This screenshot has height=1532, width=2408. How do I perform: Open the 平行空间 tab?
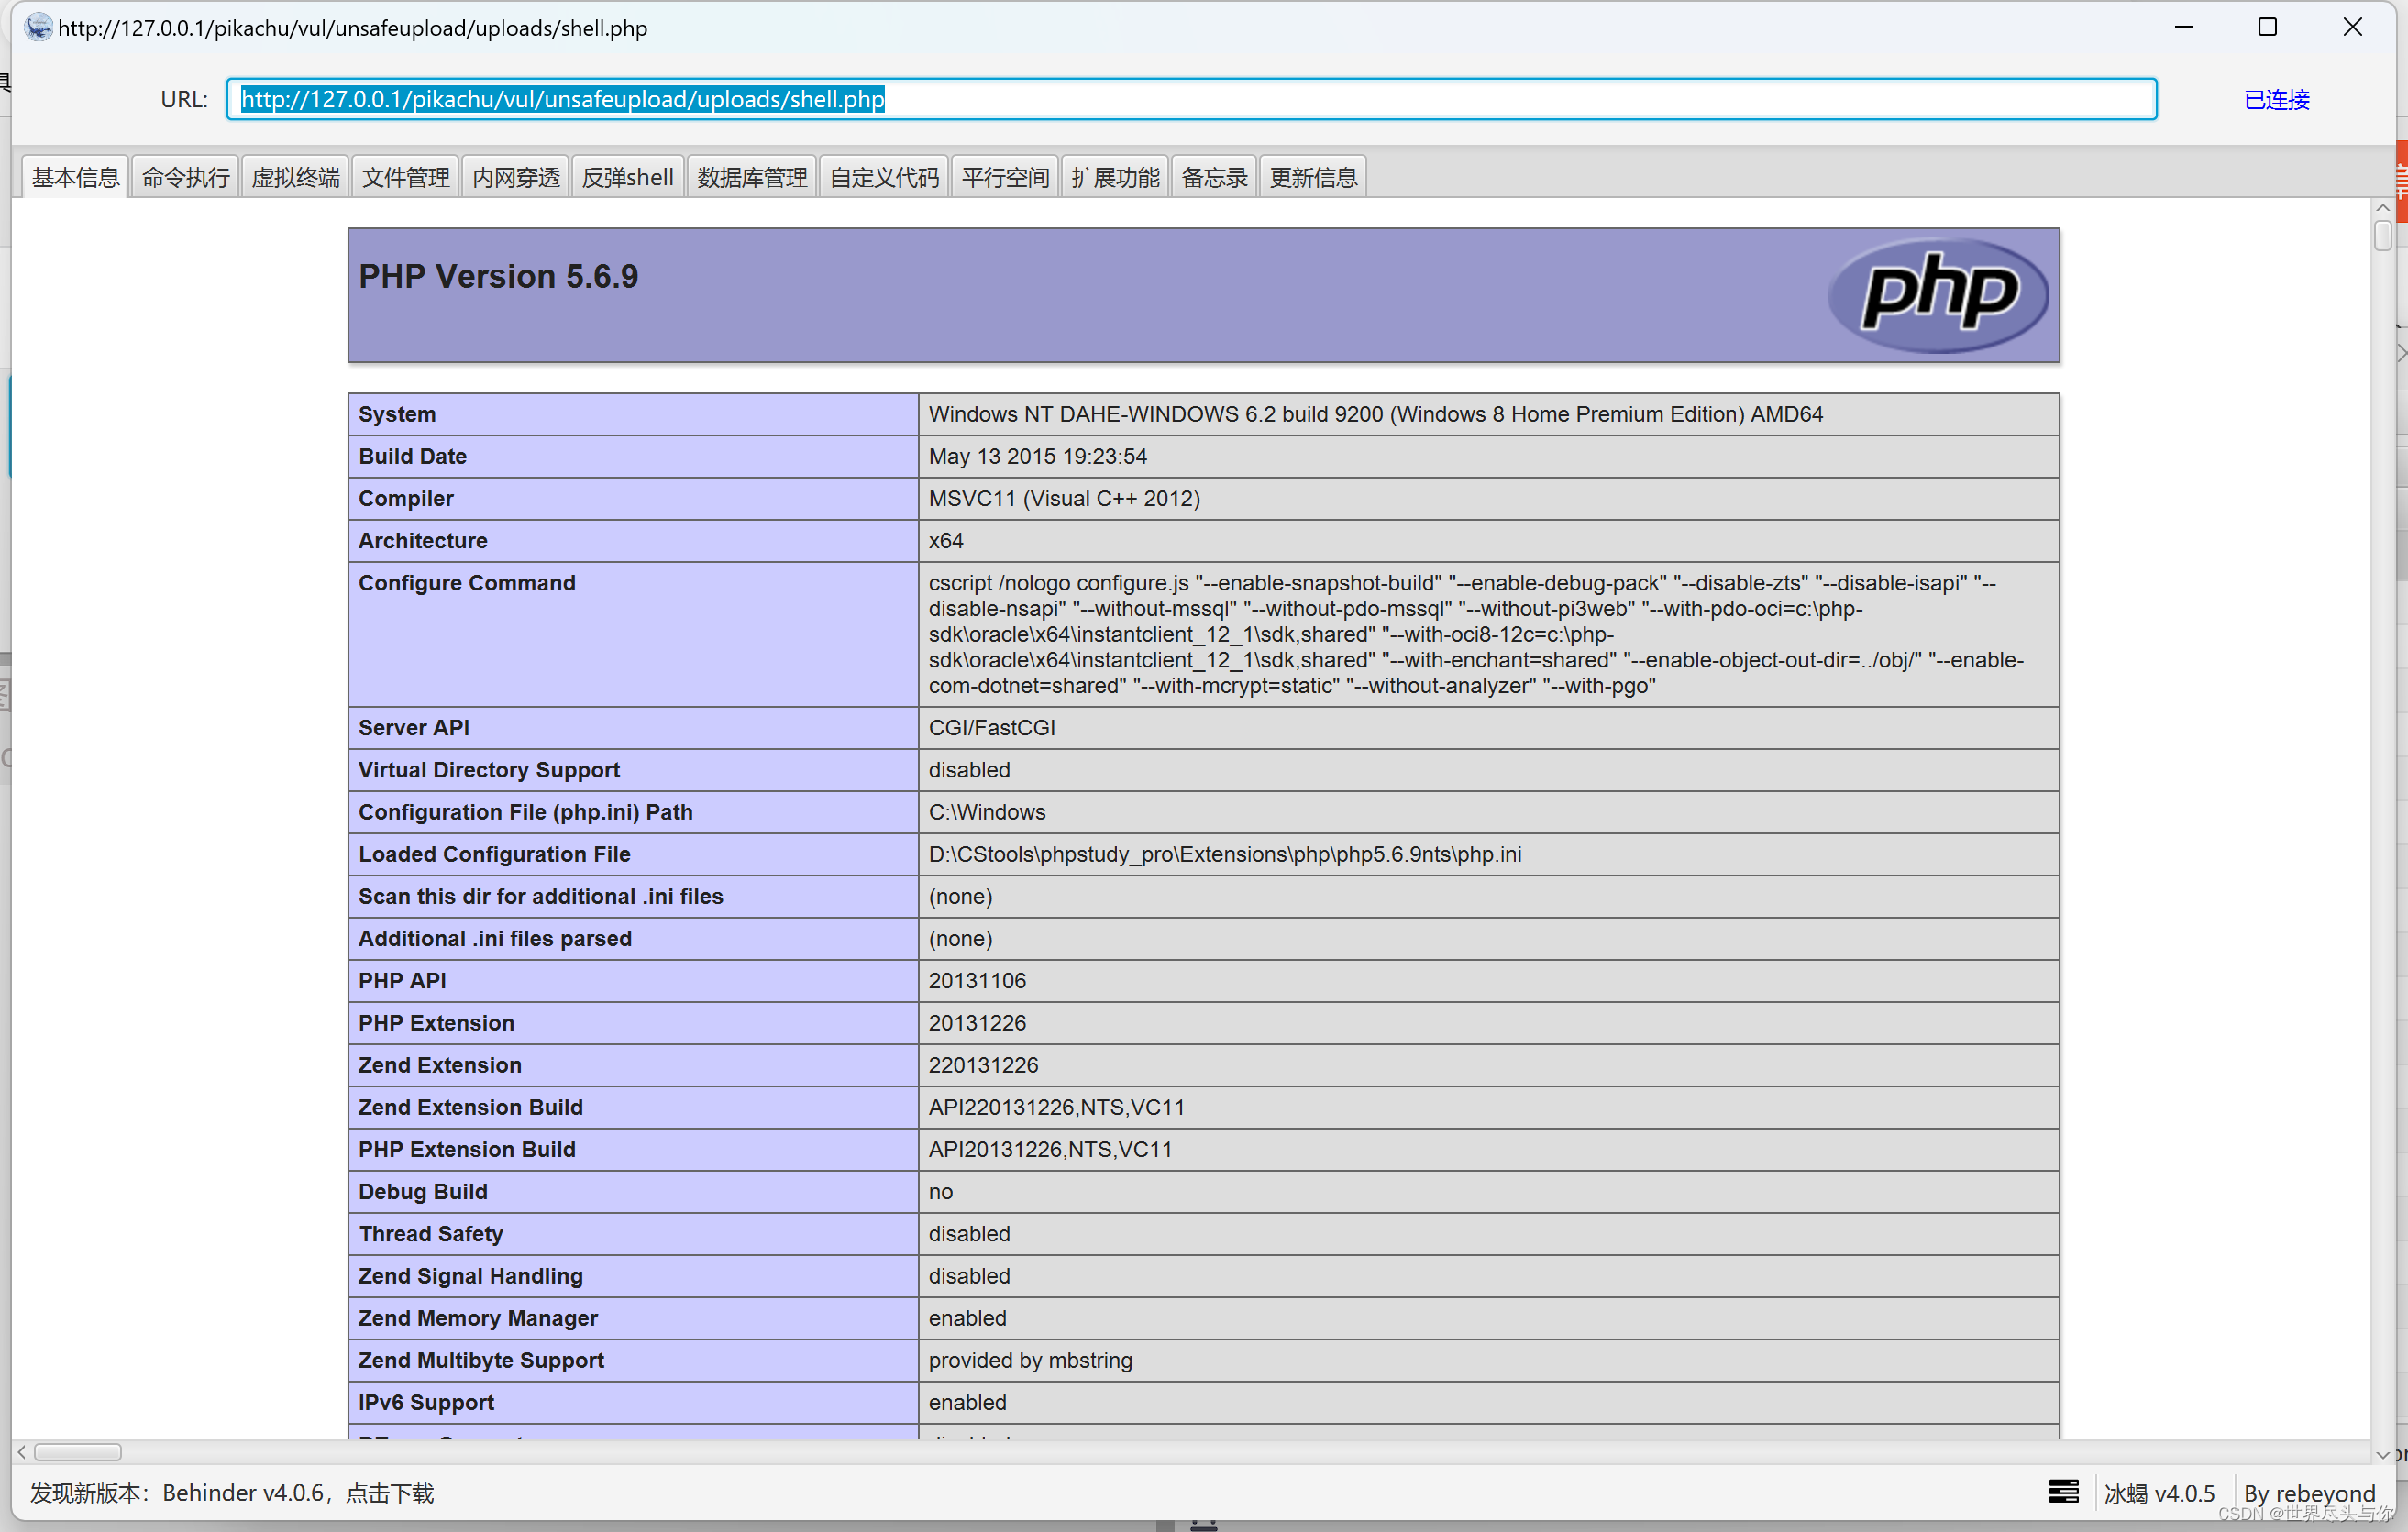pos(1005,177)
